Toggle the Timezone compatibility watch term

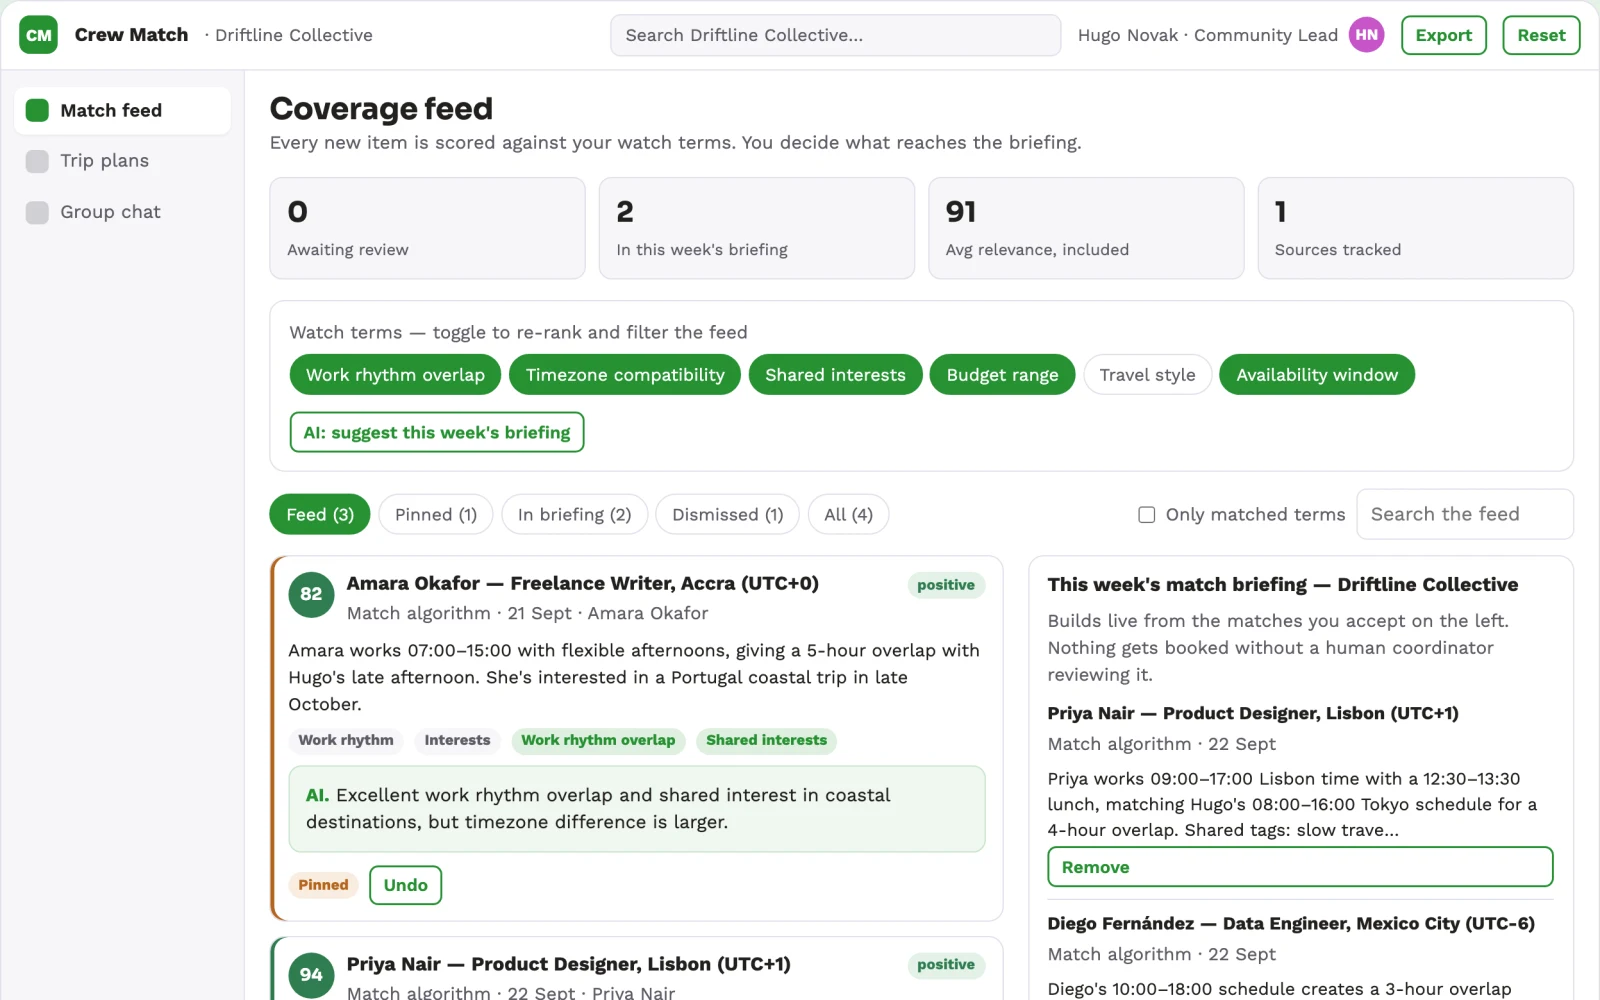click(625, 375)
